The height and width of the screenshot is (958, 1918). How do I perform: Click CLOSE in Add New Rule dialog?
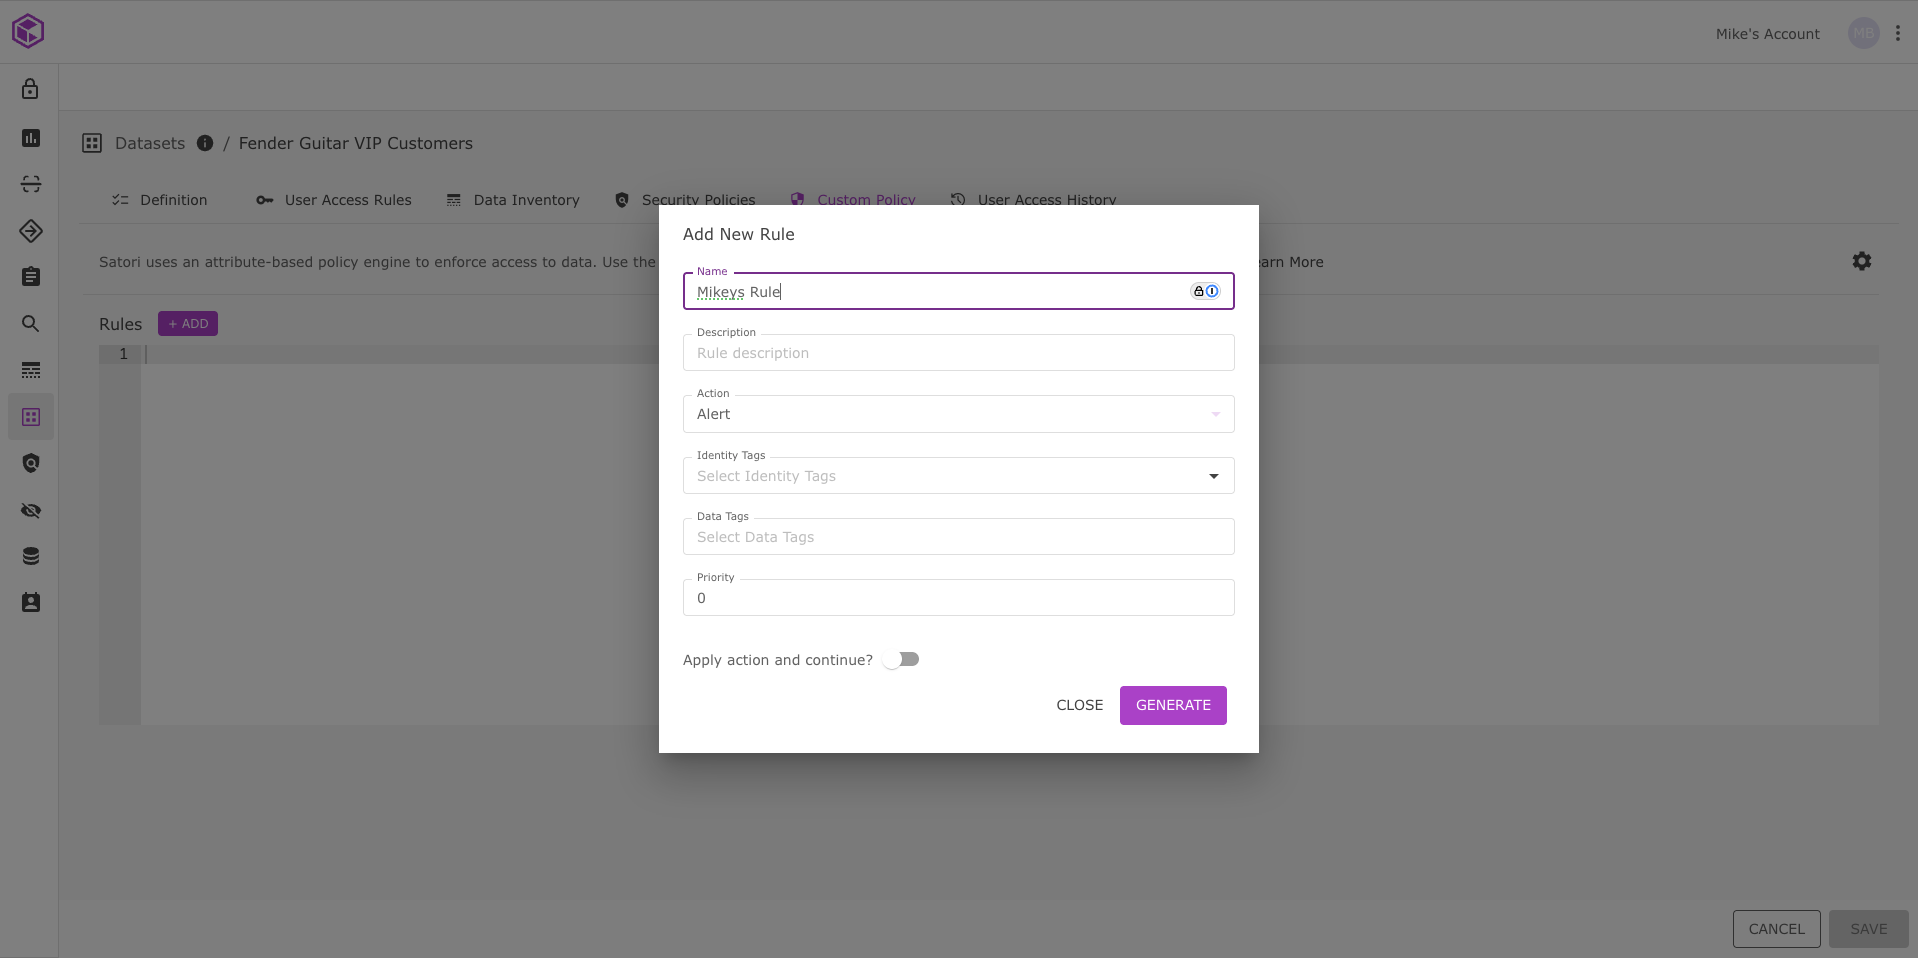click(1080, 705)
